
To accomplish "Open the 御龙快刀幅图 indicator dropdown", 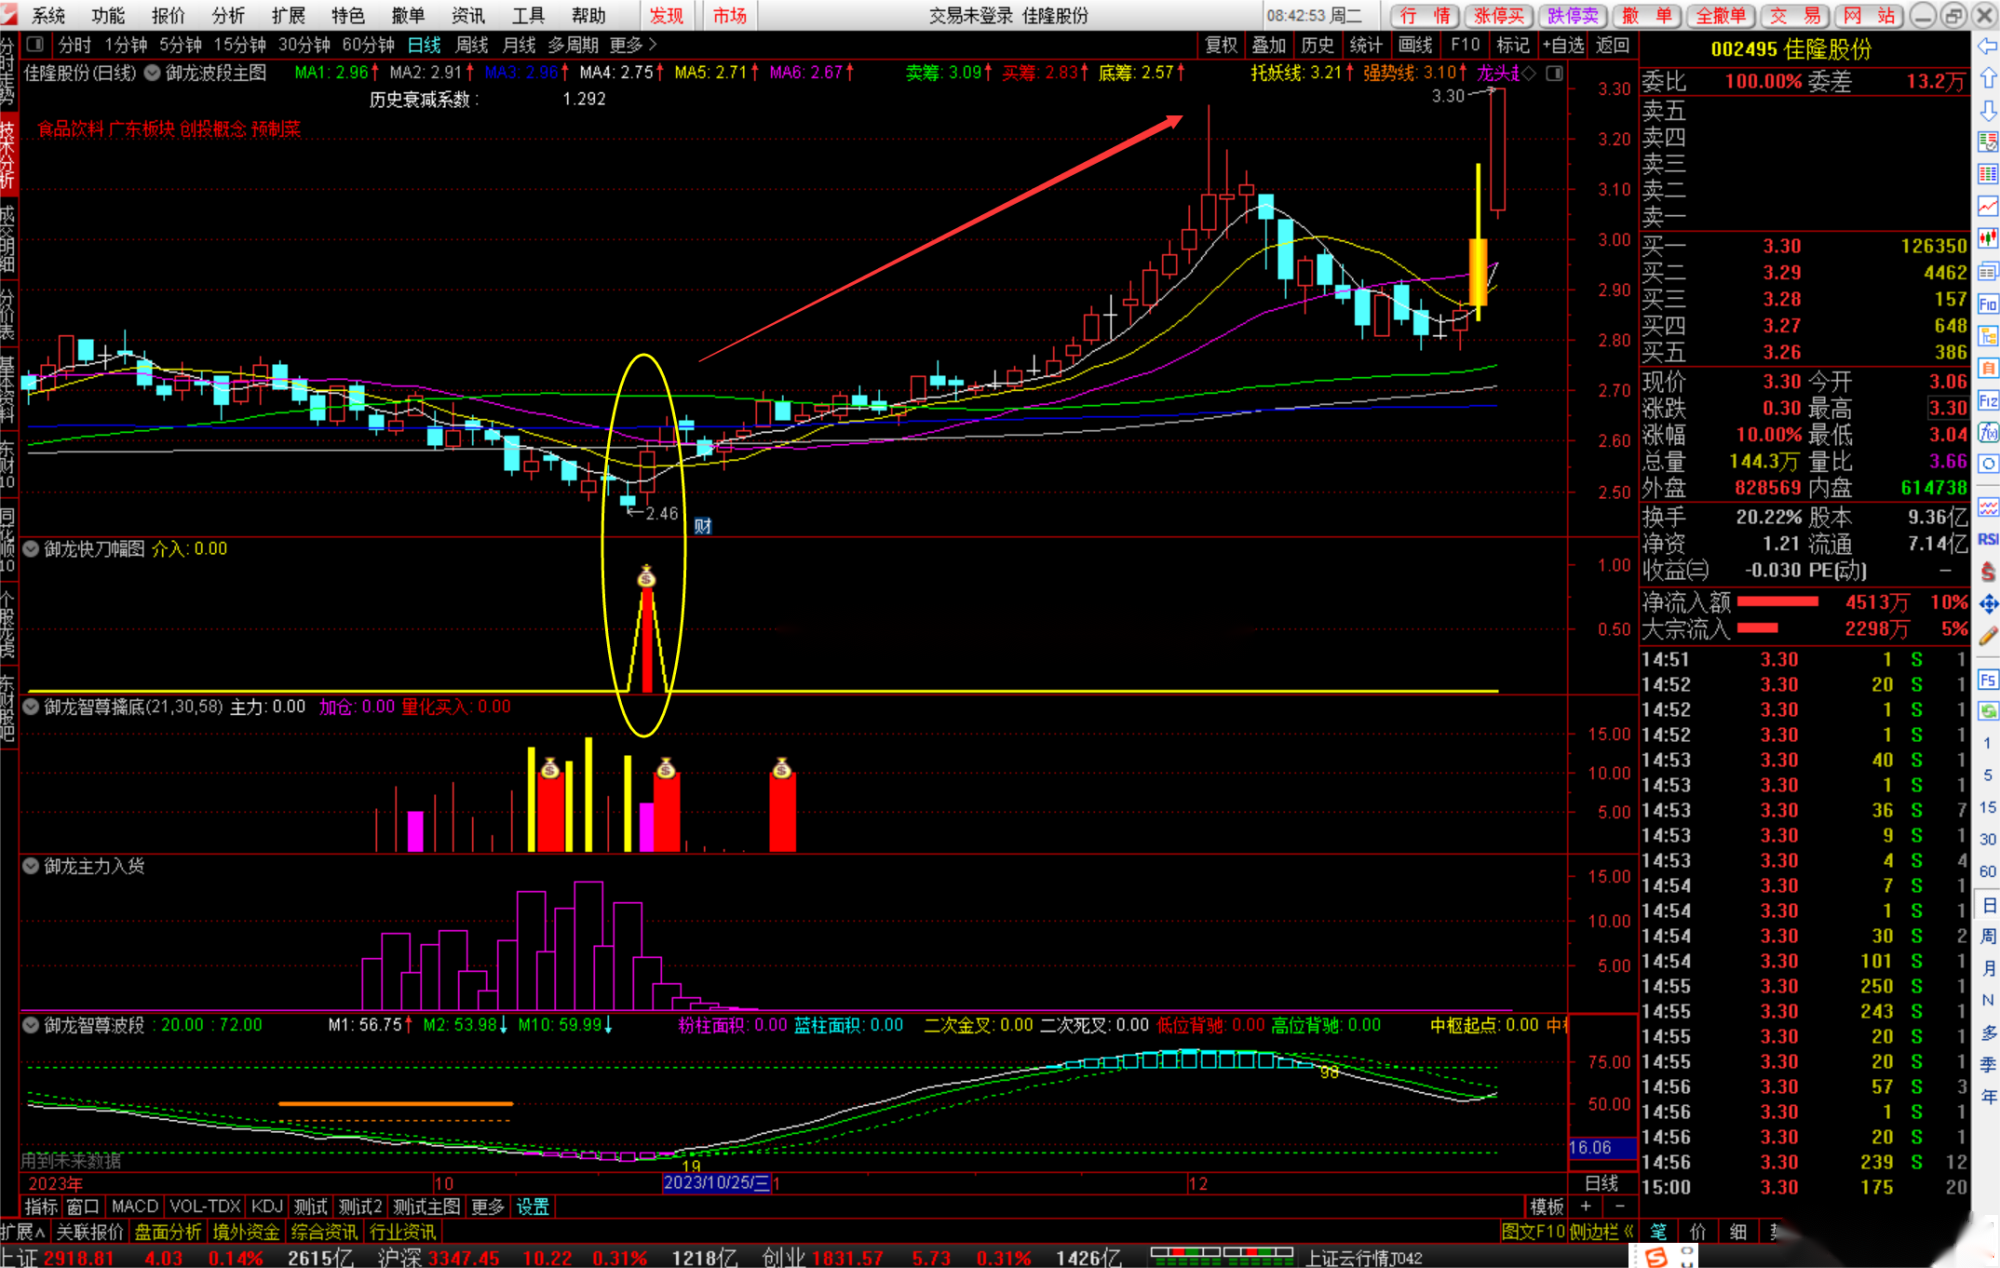I will pos(32,549).
